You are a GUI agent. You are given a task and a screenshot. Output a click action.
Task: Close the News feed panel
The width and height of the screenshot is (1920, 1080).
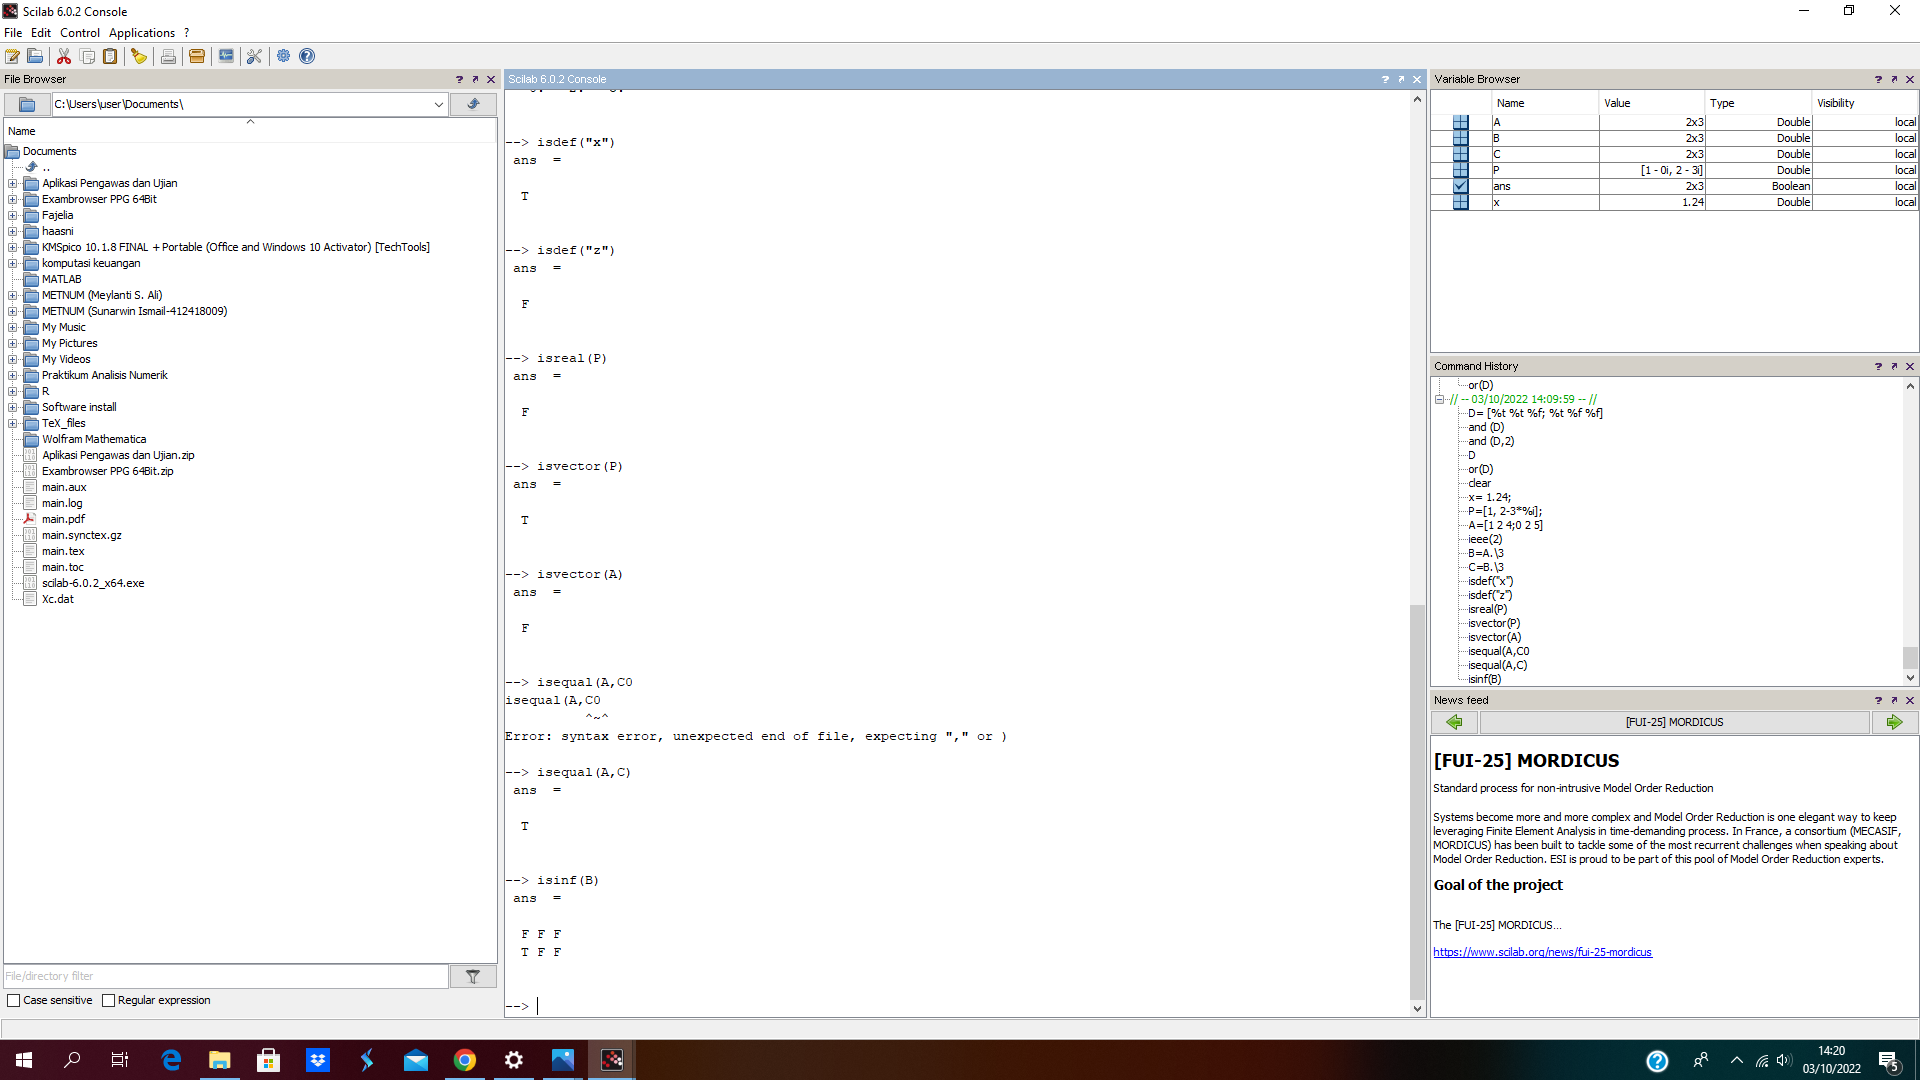tap(1910, 700)
